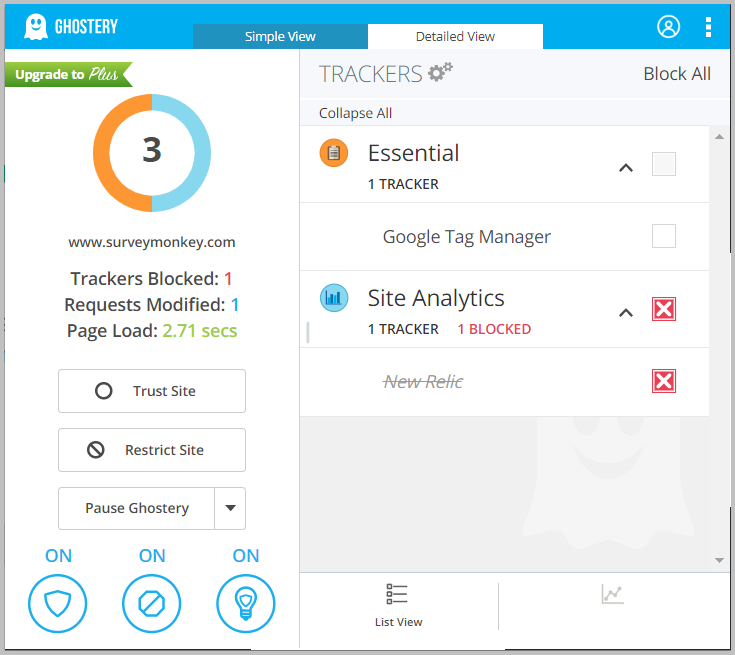Click Collapse All trackers link

[355, 113]
